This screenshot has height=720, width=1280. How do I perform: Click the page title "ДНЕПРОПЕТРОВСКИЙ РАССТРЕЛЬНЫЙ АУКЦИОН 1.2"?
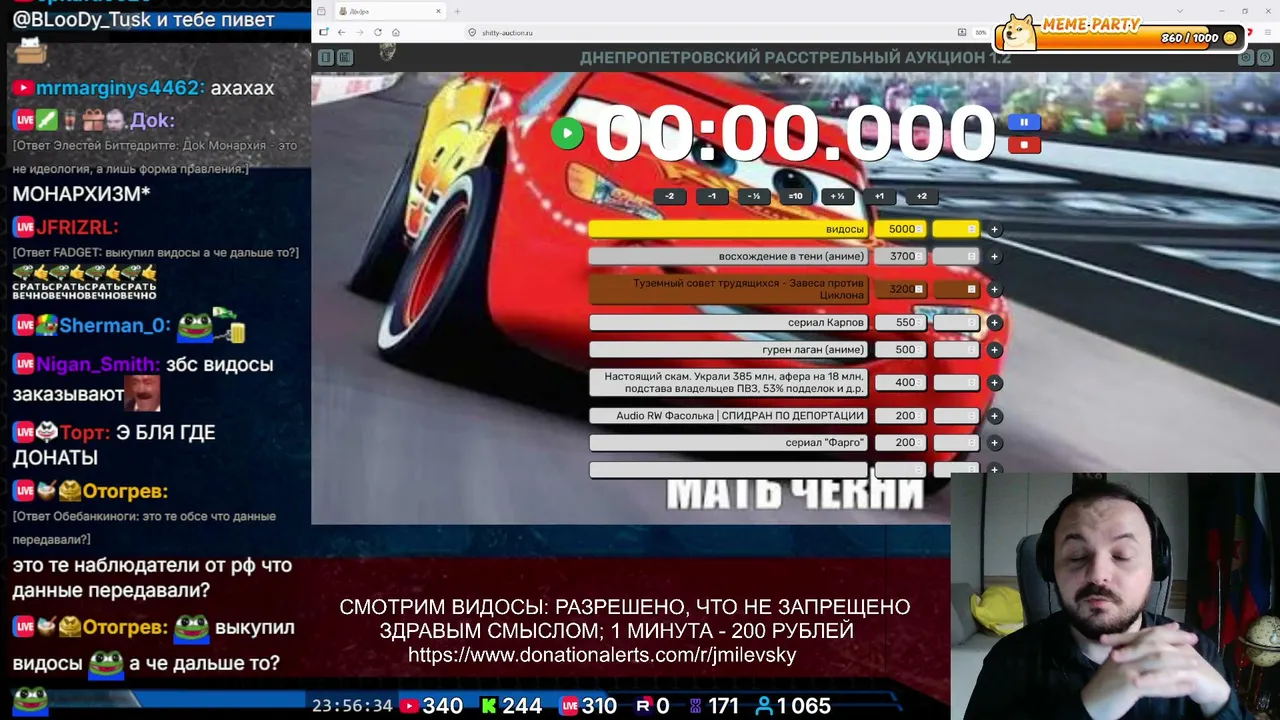(795, 58)
